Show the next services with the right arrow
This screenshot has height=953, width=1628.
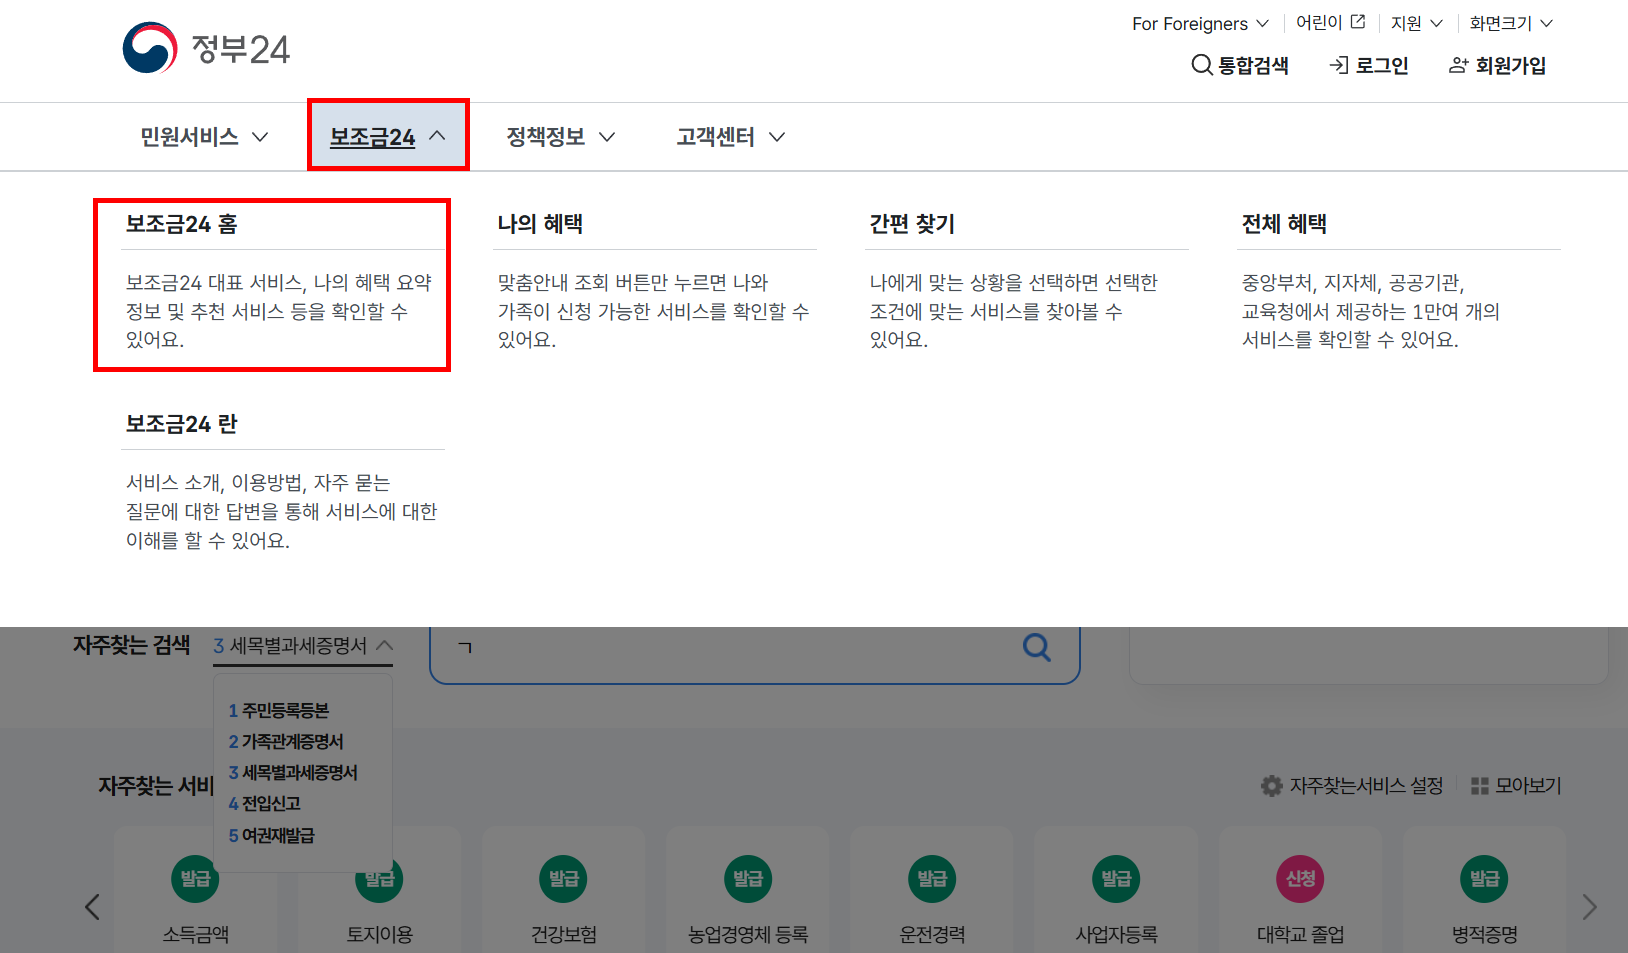click(1589, 907)
